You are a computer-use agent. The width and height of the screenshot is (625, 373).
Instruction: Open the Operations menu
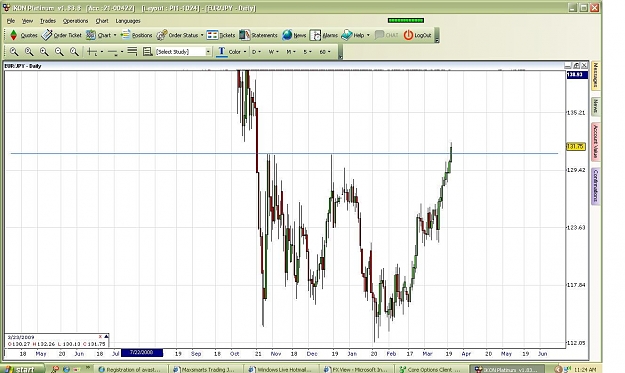[x=75, y=21]
